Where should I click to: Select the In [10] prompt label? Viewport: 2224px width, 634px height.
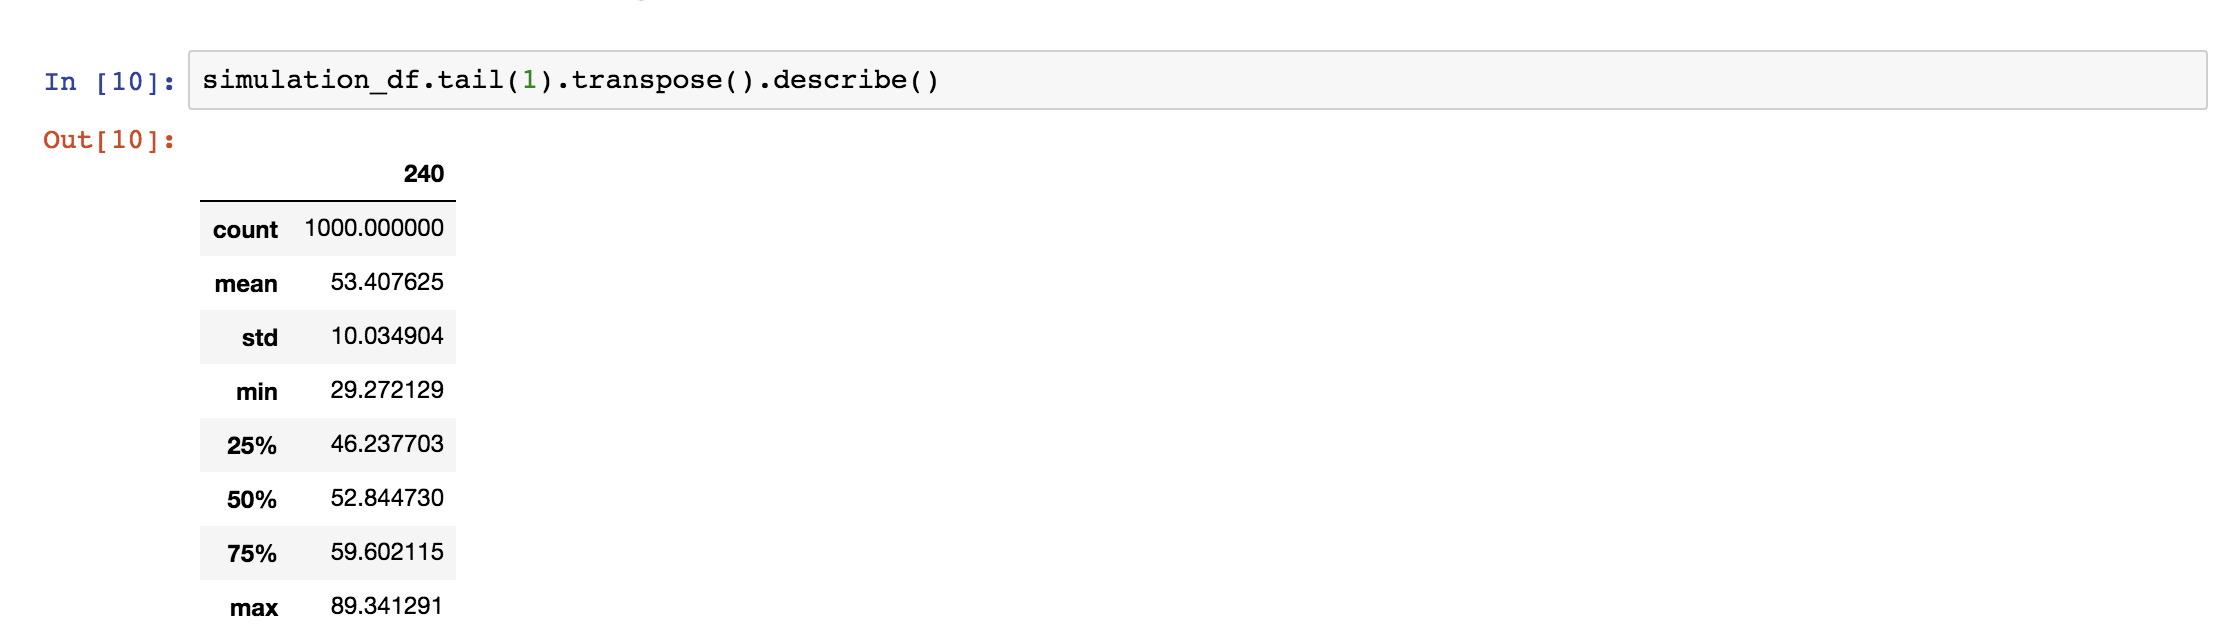pyautogui.click(x=109, y=82)
